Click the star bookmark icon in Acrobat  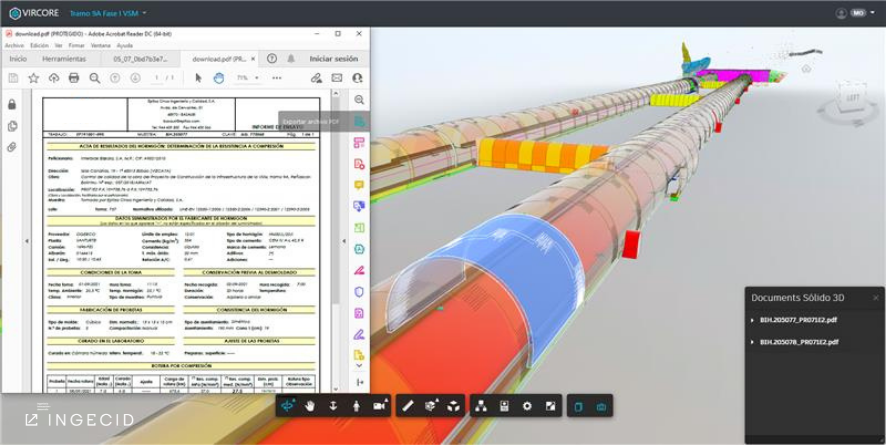coord(33,78)
